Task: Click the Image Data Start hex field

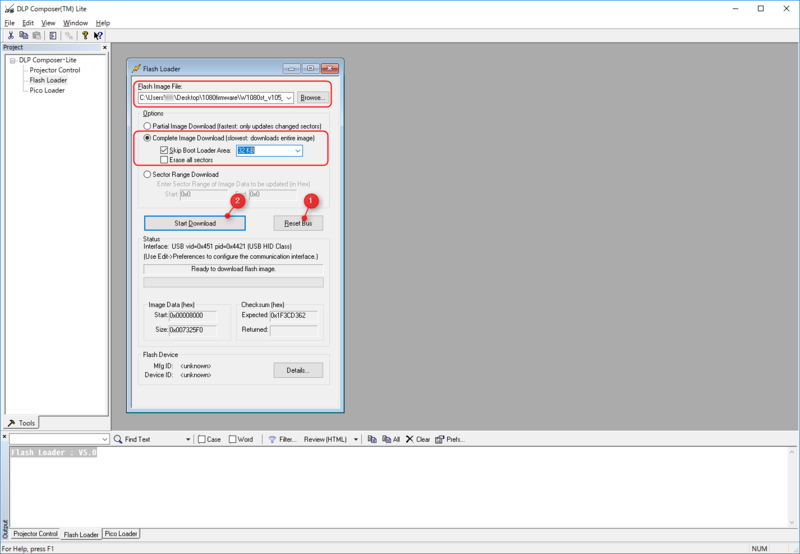Action: pyautogui.click(x=192, y=316)
